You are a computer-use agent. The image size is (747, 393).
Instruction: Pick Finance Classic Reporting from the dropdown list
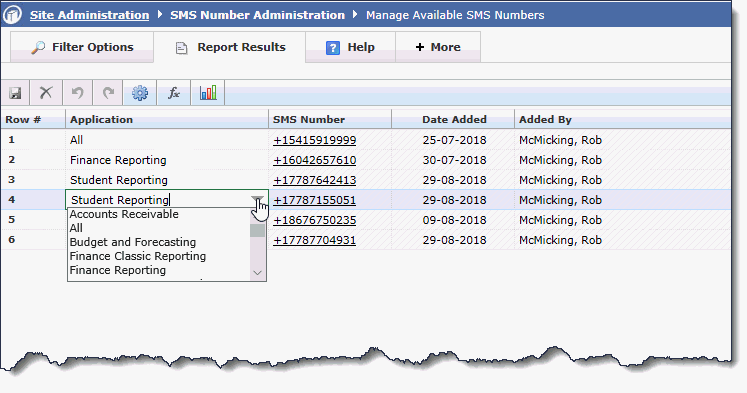[x=138, y=256]
